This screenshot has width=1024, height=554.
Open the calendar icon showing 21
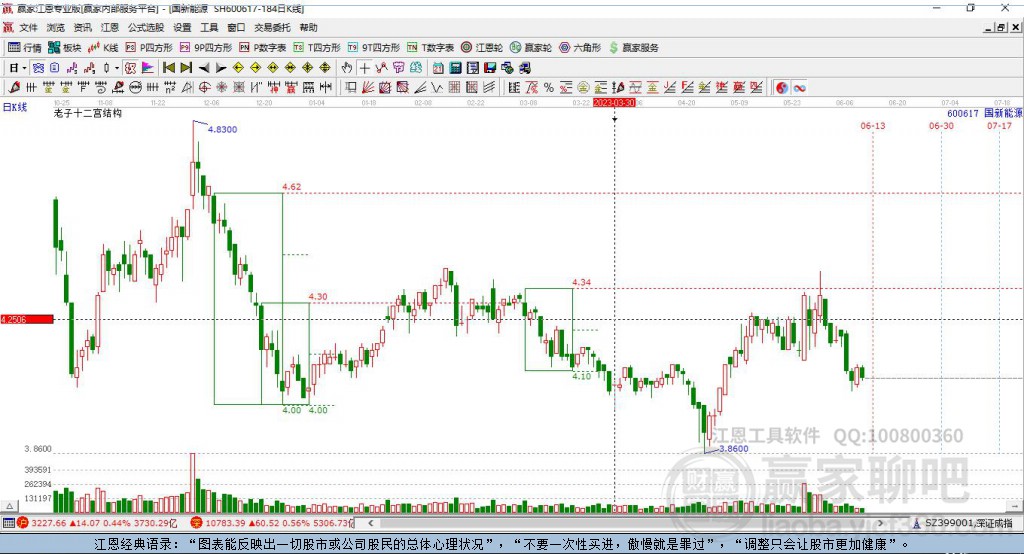(438, 68)
